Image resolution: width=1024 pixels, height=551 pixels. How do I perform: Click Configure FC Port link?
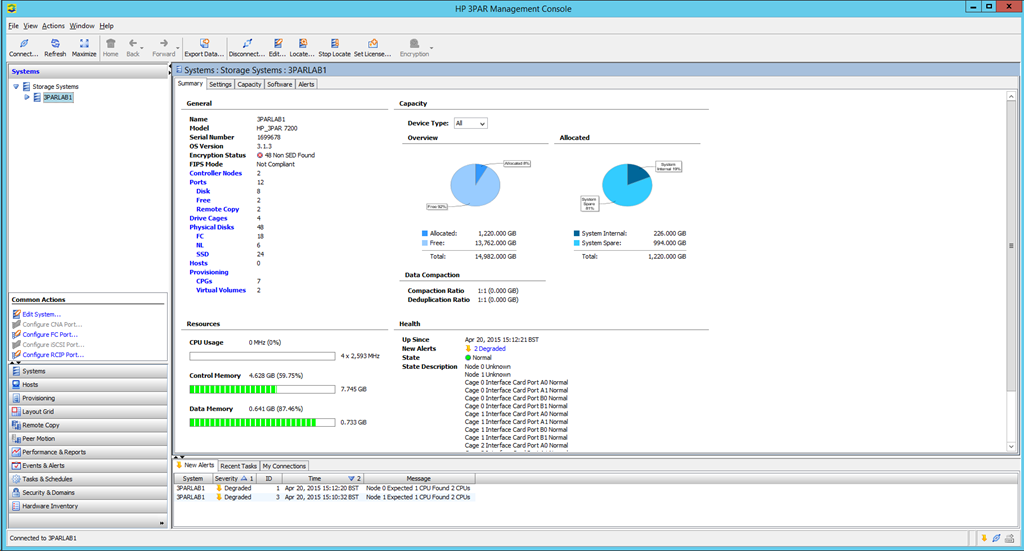click(x=50, y=334)
